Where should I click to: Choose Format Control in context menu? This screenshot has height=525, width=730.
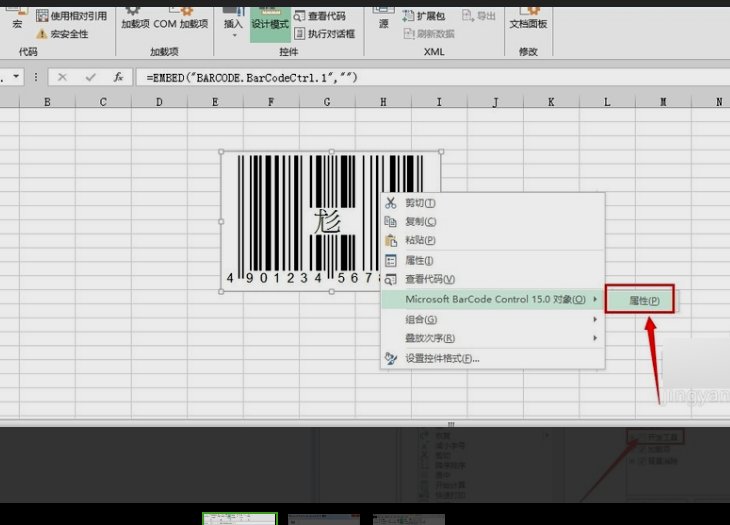point(493,358)
